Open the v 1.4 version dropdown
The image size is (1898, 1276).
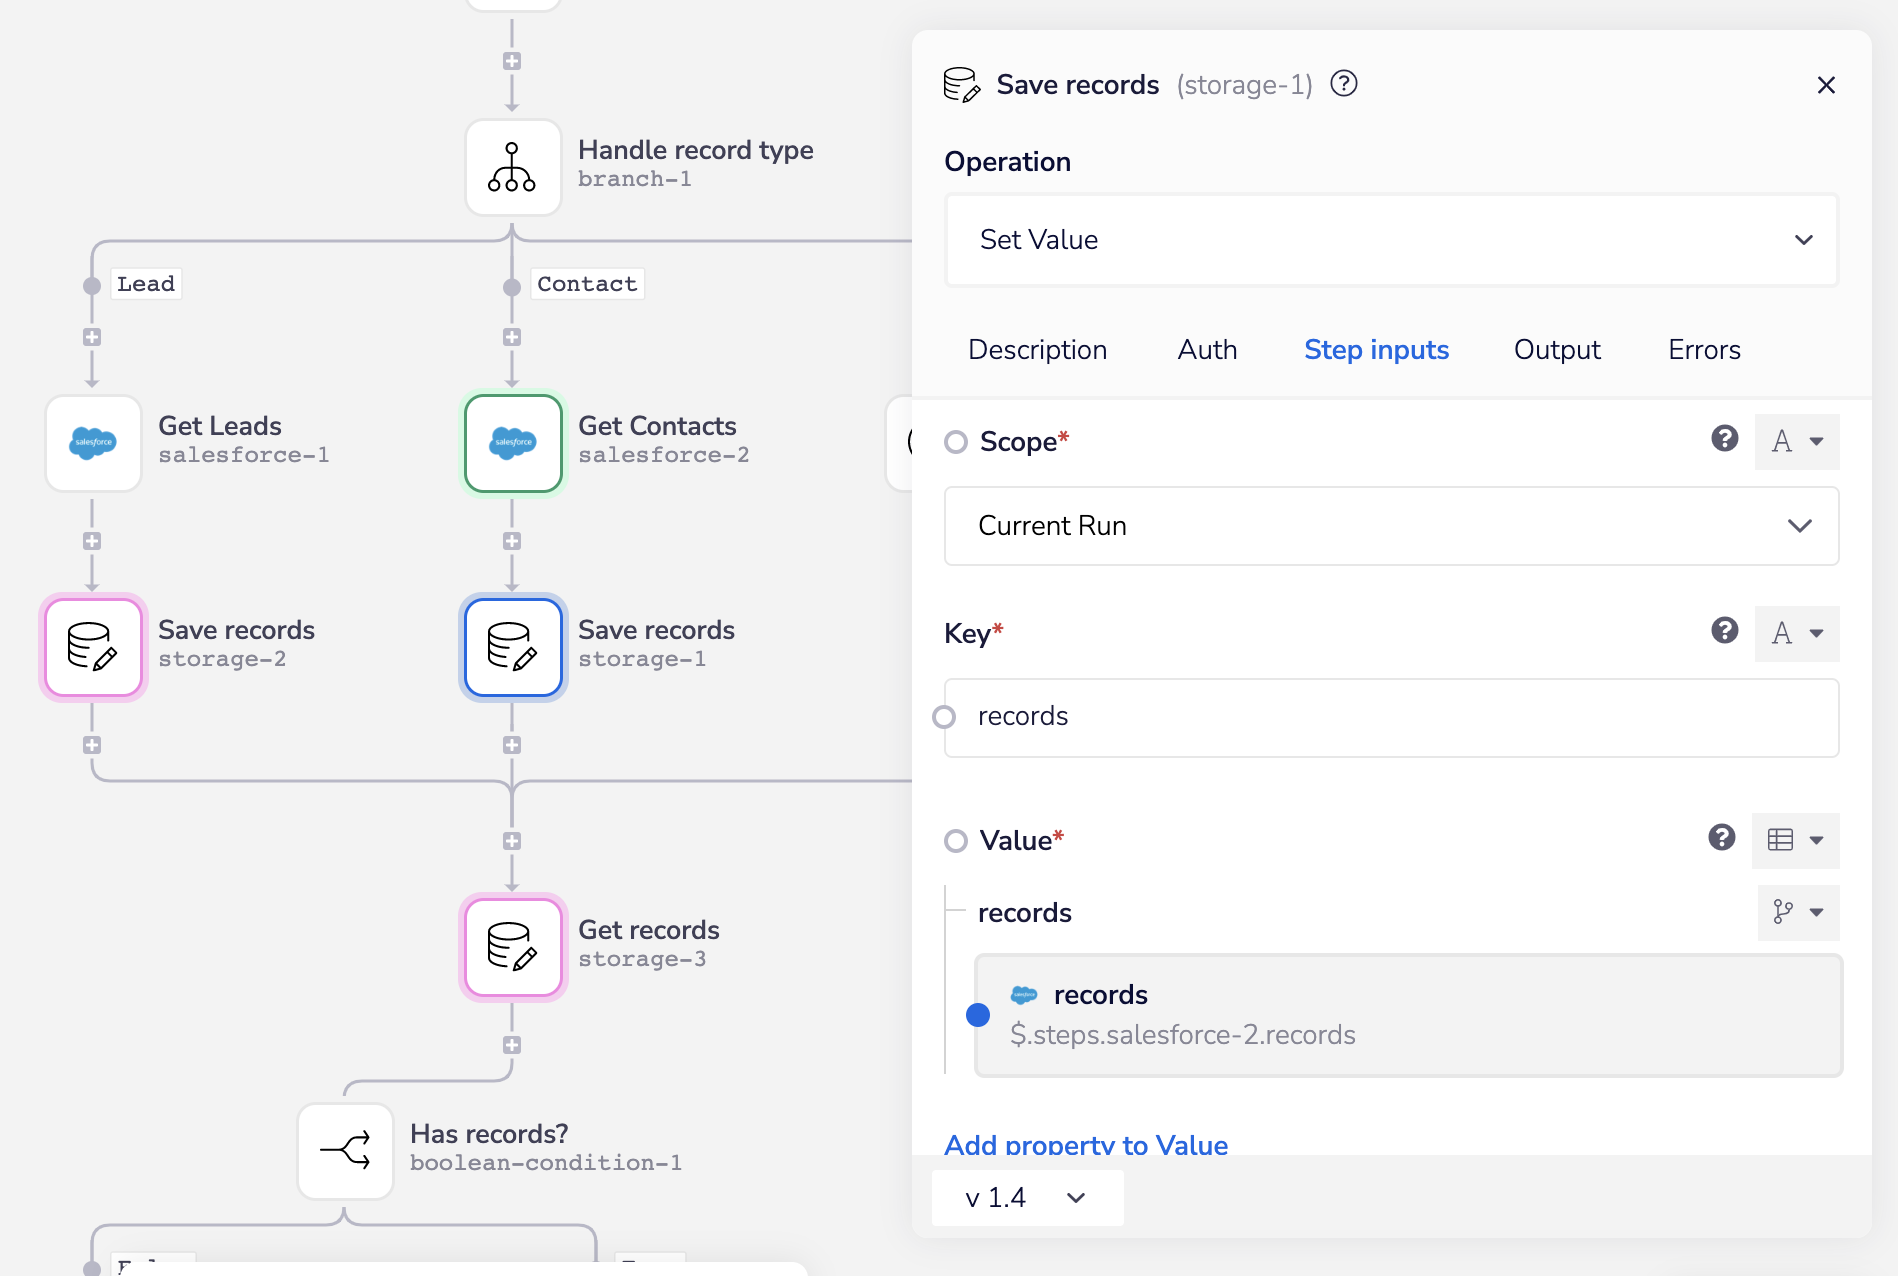pos(1027,1198)
